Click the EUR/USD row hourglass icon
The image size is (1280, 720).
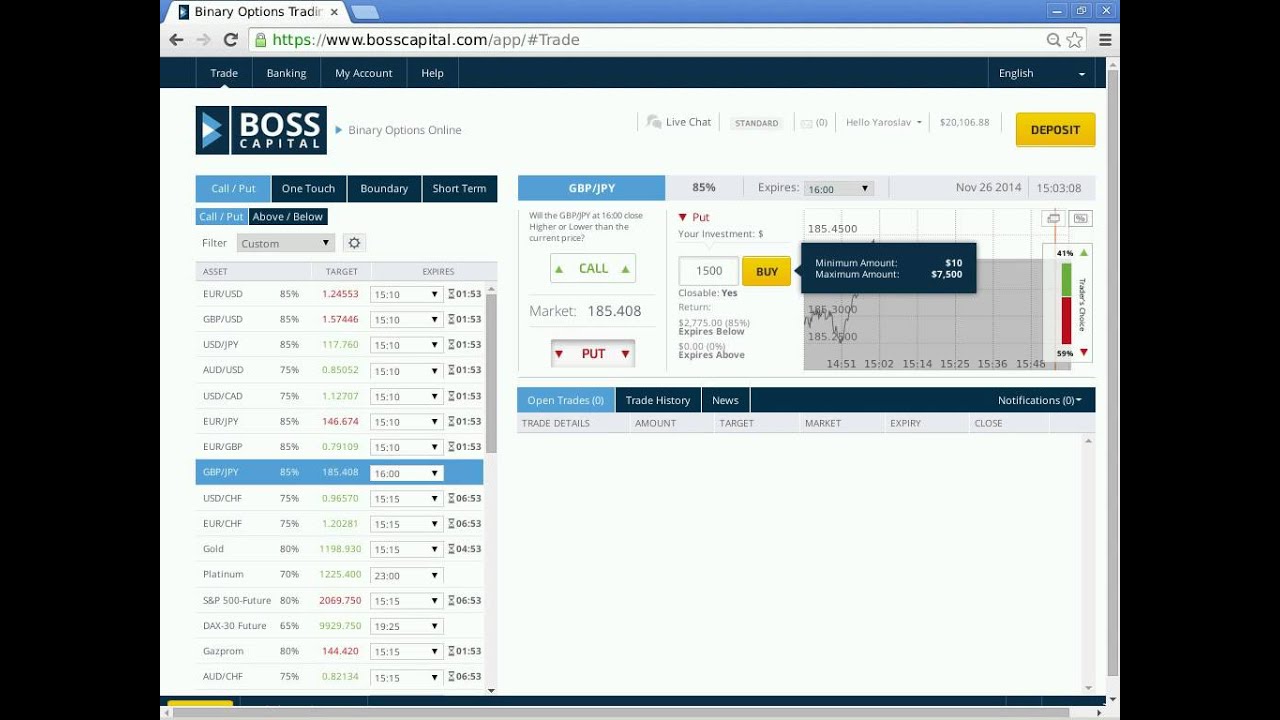click(x=451, y=294)
